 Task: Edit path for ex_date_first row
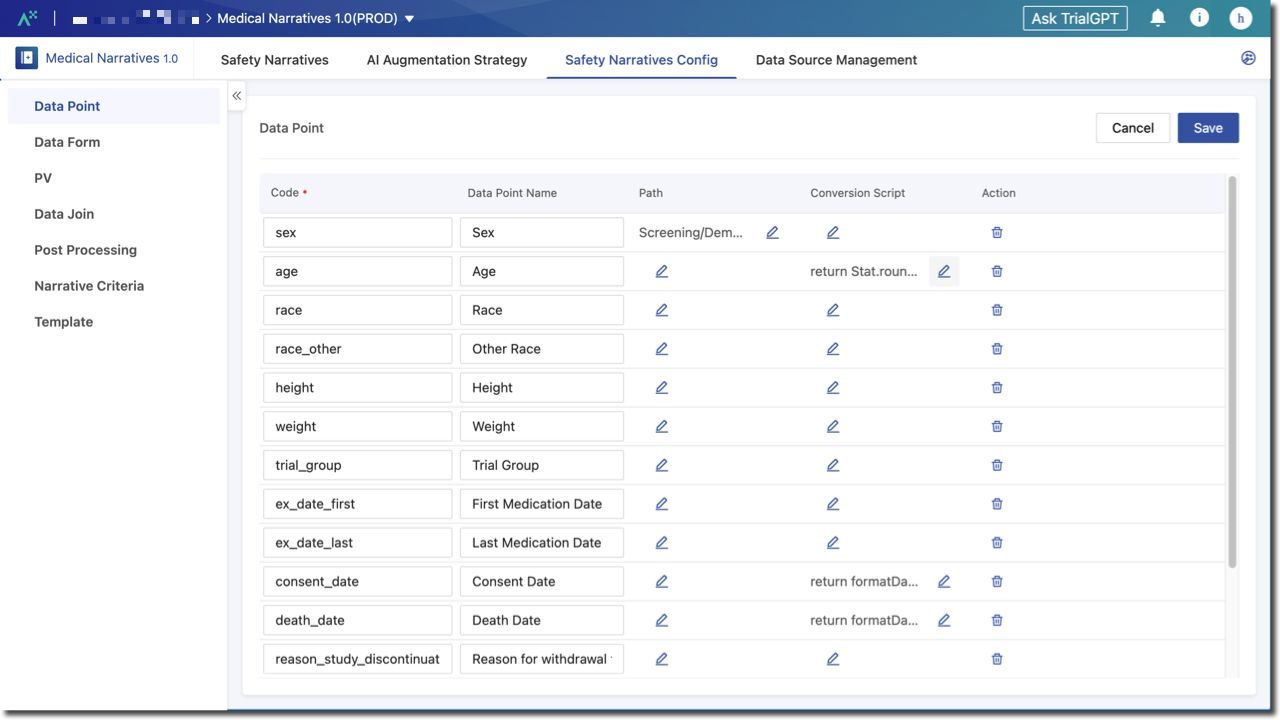tap(662, 505)
